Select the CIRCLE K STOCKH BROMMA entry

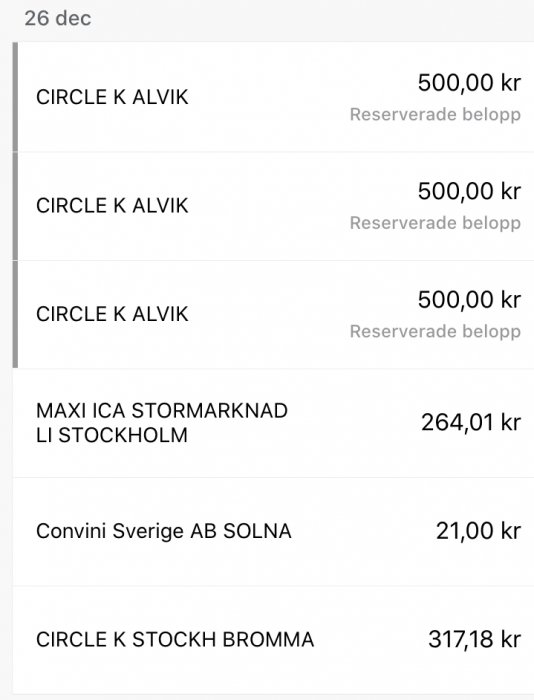(273, 640)
